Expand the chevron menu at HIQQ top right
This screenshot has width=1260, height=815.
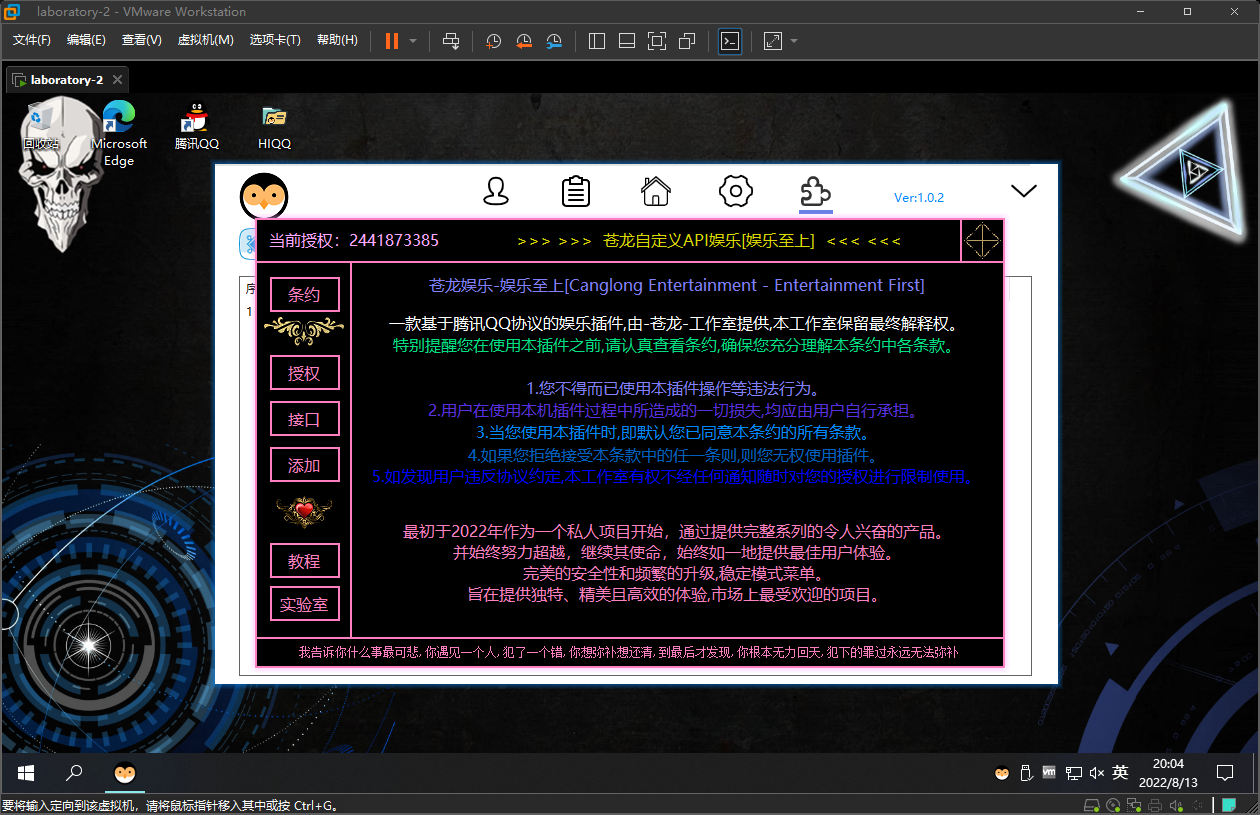tap(1024, 190)
